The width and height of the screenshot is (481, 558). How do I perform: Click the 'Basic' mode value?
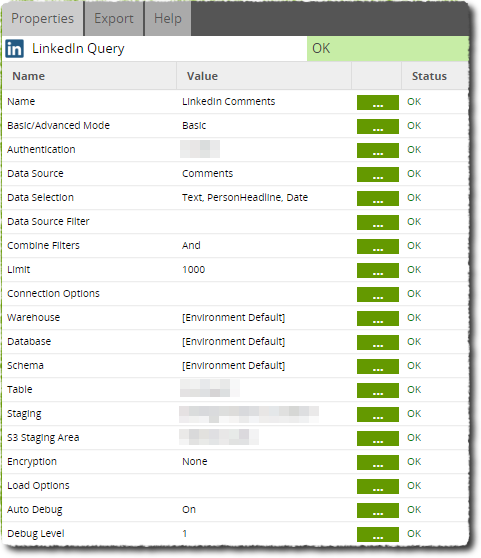[194, 125]
